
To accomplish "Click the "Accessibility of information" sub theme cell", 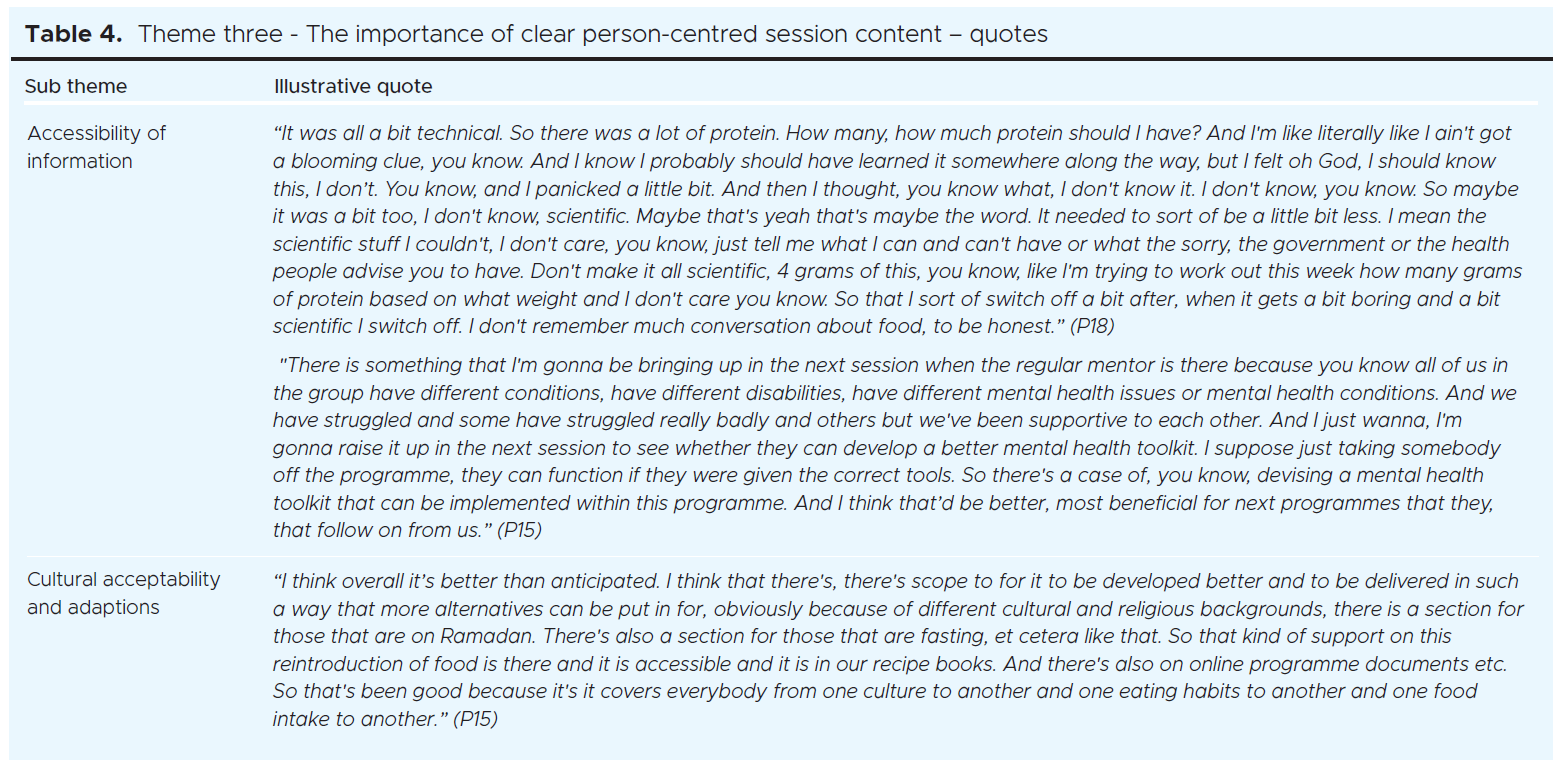I will pos(96,147).
